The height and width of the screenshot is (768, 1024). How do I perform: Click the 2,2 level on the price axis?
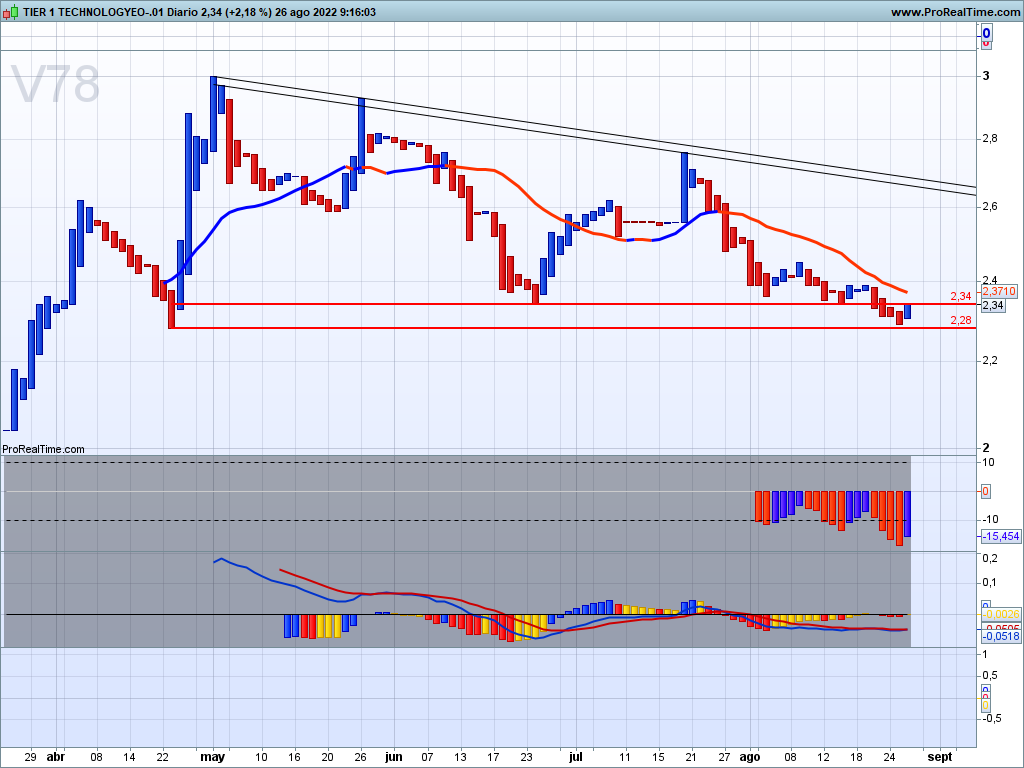tap(990, 360)
